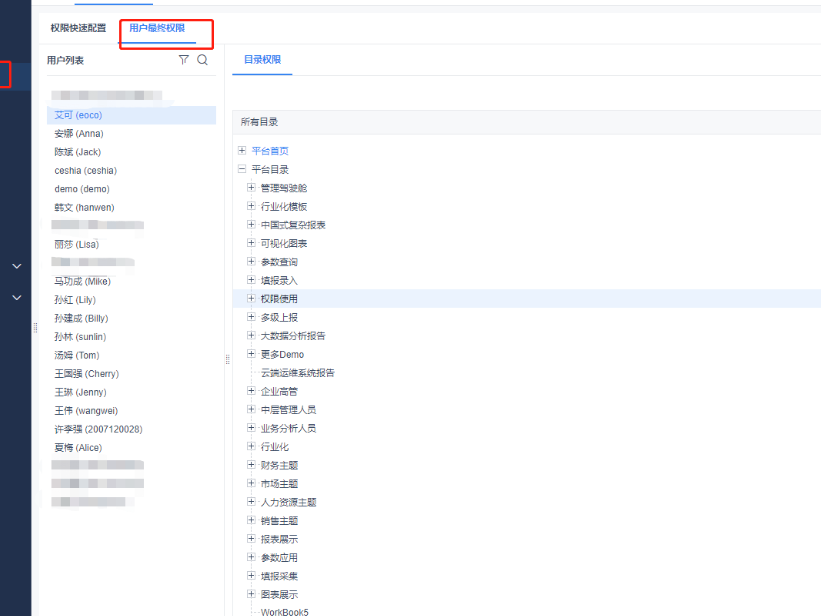The height and width of the screenshot is (616, 821).
Task: Expand the upper sidebar chevron
Action: (17, 266)
